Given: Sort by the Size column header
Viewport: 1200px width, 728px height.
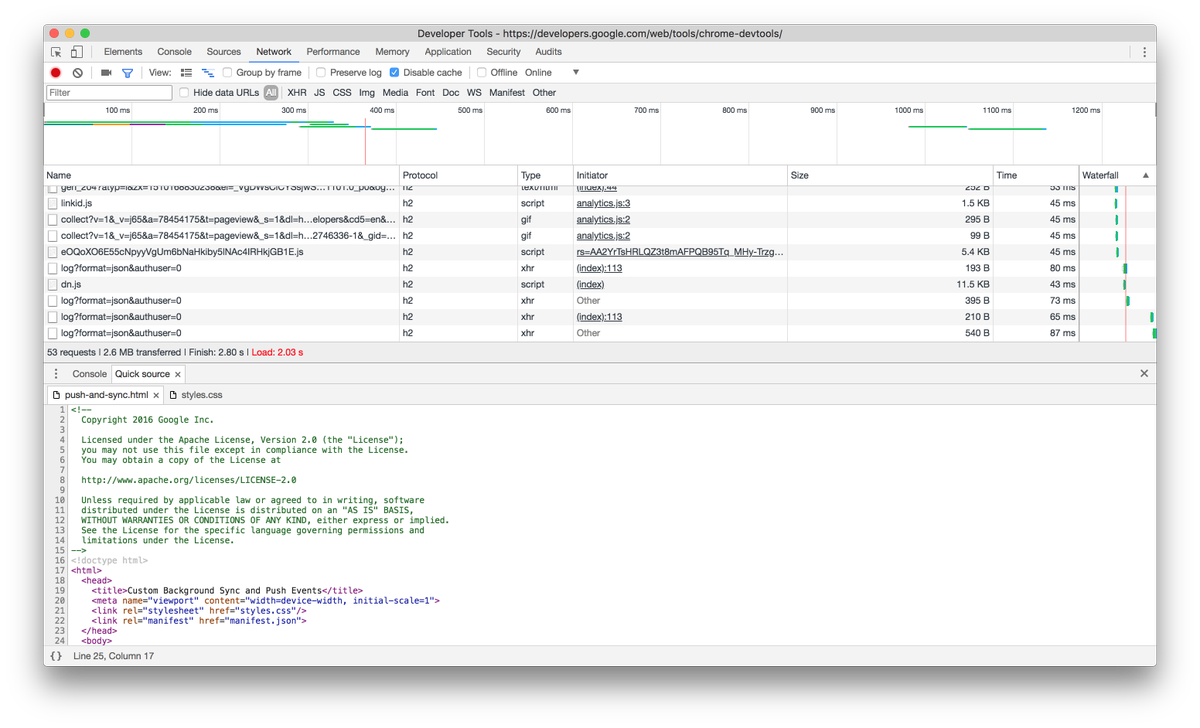Looking at the screenshot, I should 890,175.
